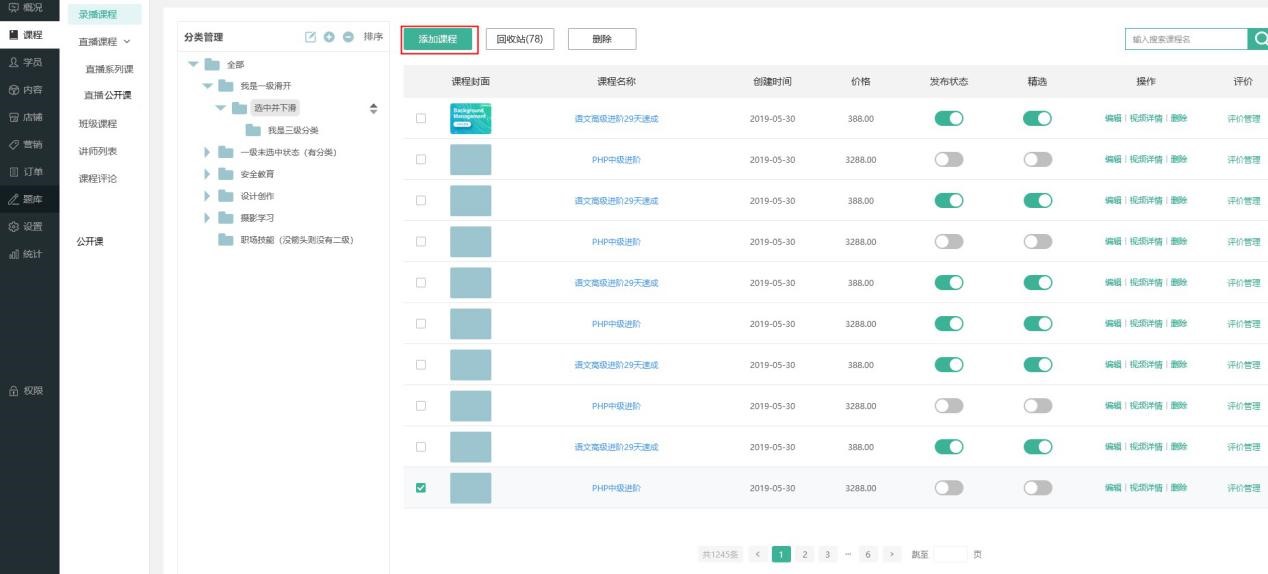Click the remove category minus icon

[x=347, y=37]
